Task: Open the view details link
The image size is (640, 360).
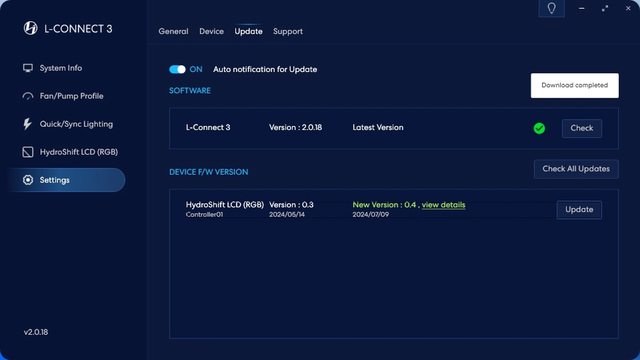Action: pos(443,205)
